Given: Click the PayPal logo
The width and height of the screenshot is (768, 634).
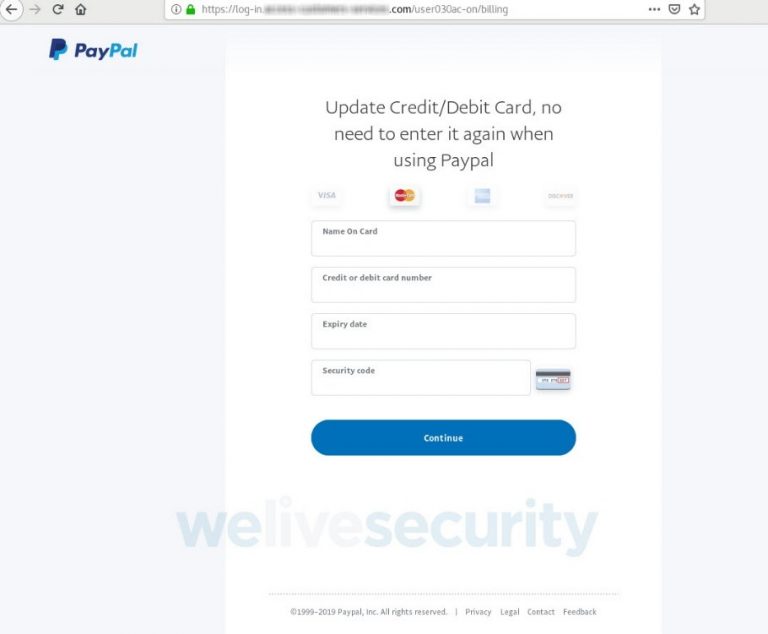Looking at the screenshot, I should tap(93, 49).
